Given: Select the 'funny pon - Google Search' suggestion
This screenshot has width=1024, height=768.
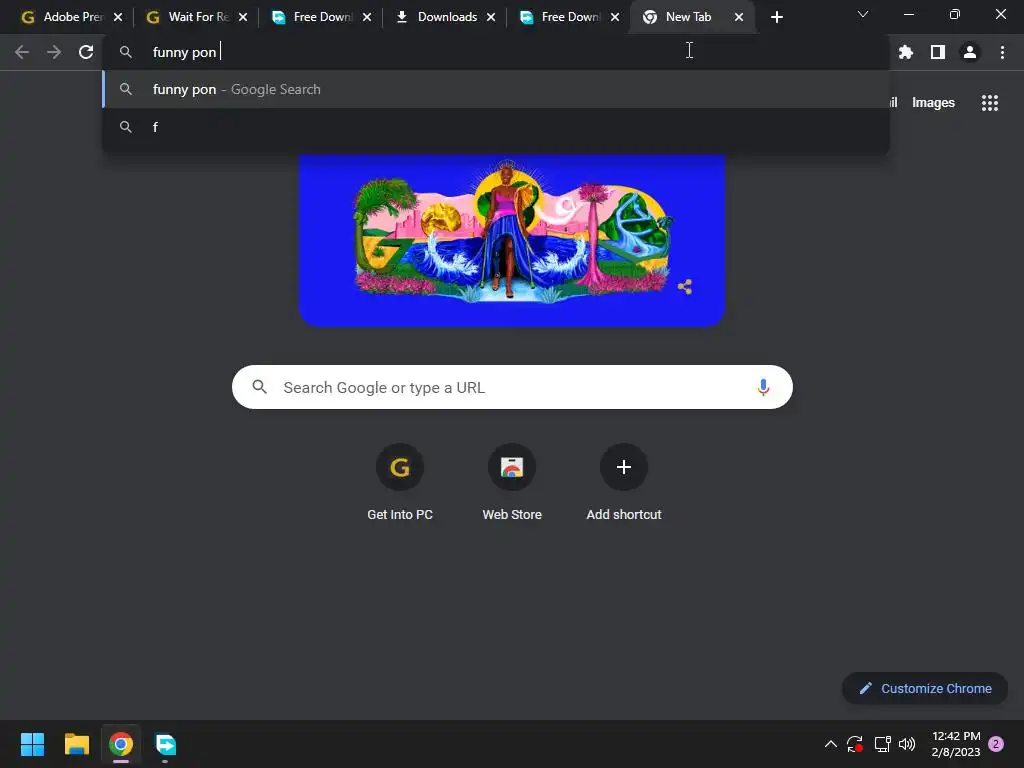Looking at the screenshot, I should [496, 89].
